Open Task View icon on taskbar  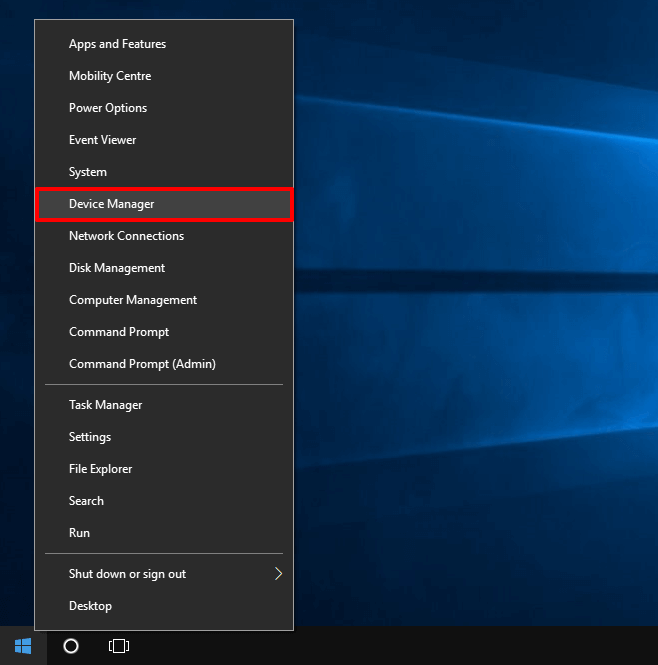(119, 646)
